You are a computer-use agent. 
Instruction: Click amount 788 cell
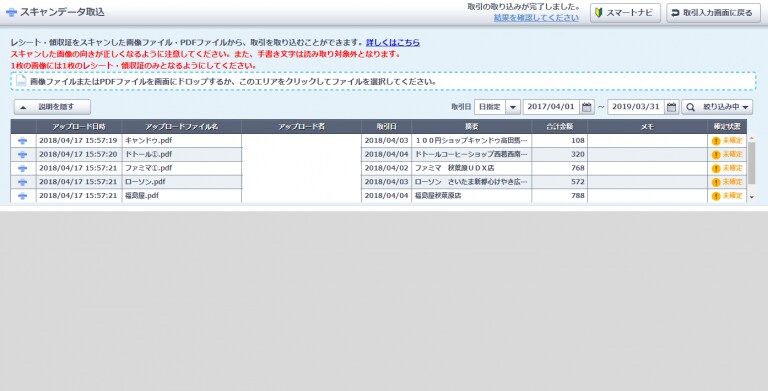coord(559,196)
